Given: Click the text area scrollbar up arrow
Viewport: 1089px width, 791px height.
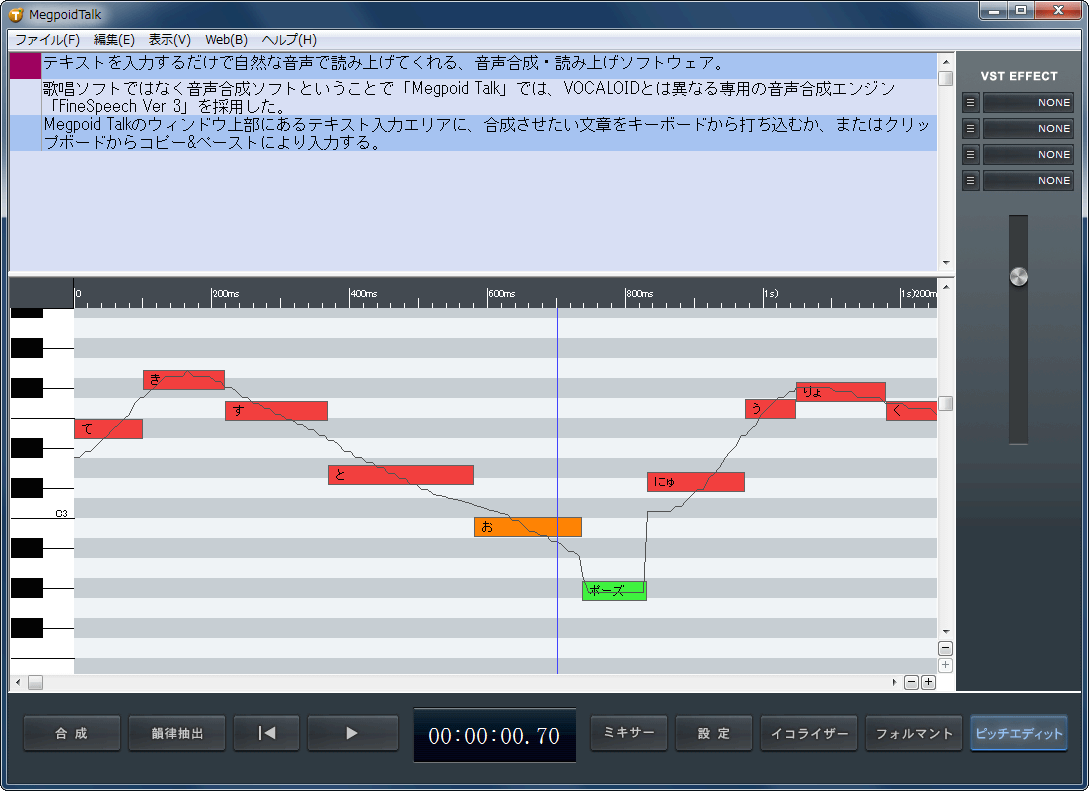Looking at the screenshot, I should pos(945,62).
